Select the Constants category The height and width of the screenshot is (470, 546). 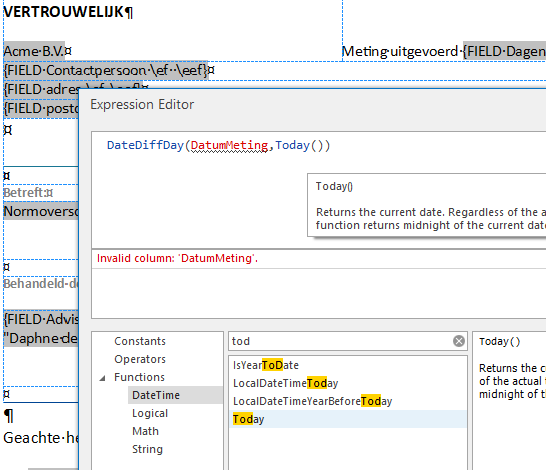pos(140,341)
